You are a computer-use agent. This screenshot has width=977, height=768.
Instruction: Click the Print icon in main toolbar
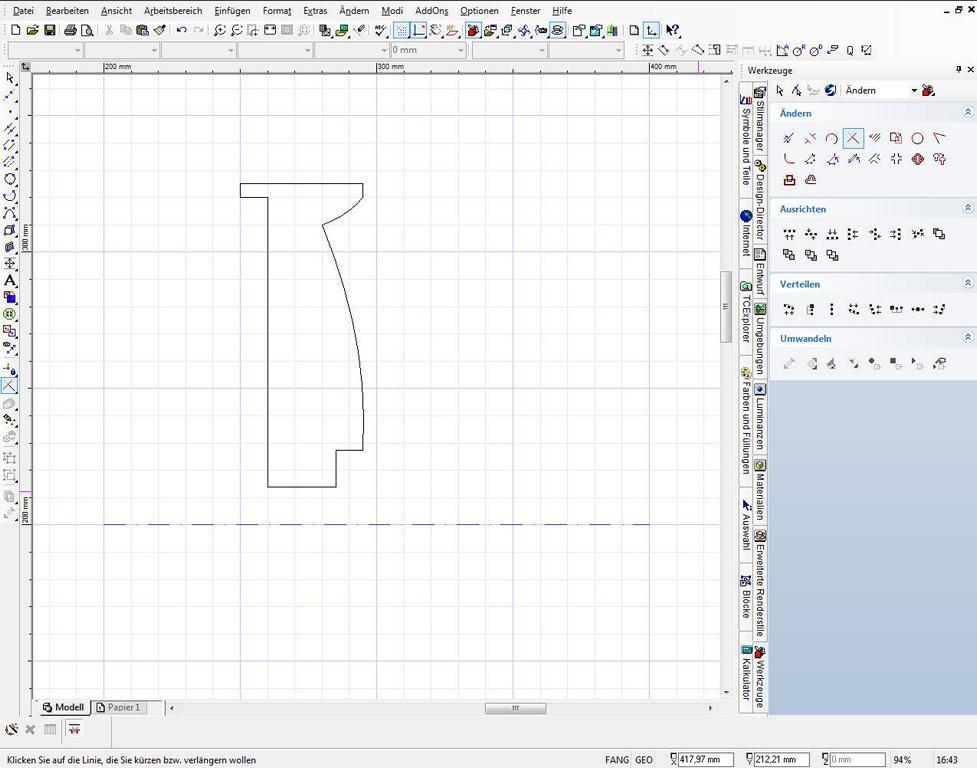(x=70, y=30)
